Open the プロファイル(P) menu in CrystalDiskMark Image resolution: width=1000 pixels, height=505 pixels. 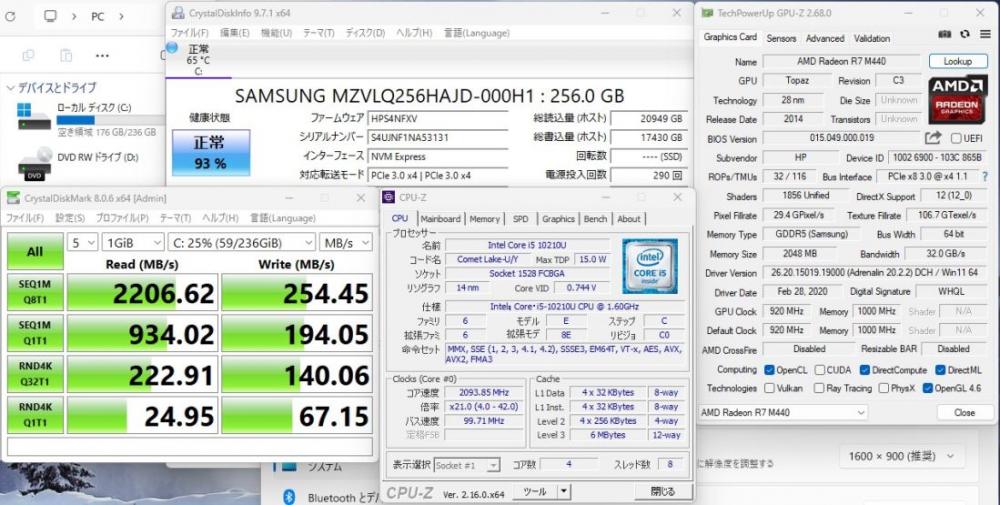click(122, 218)
